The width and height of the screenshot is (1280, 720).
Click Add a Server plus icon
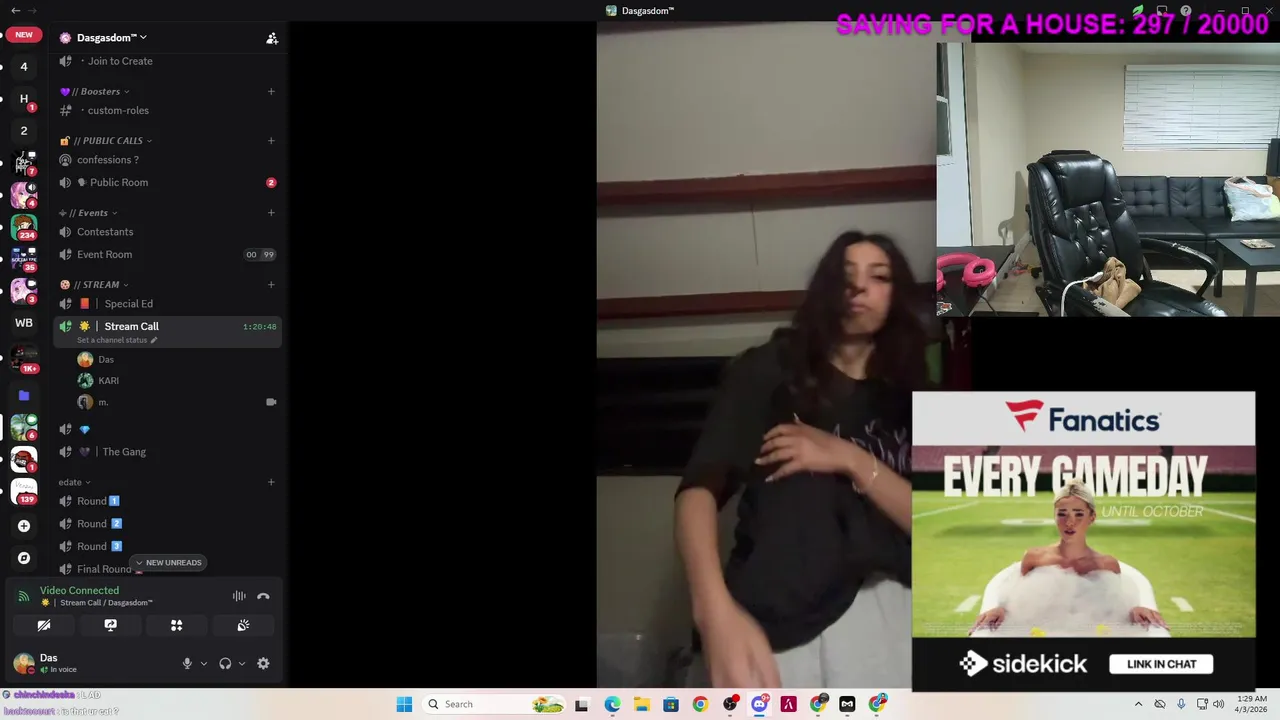[24, 526]
